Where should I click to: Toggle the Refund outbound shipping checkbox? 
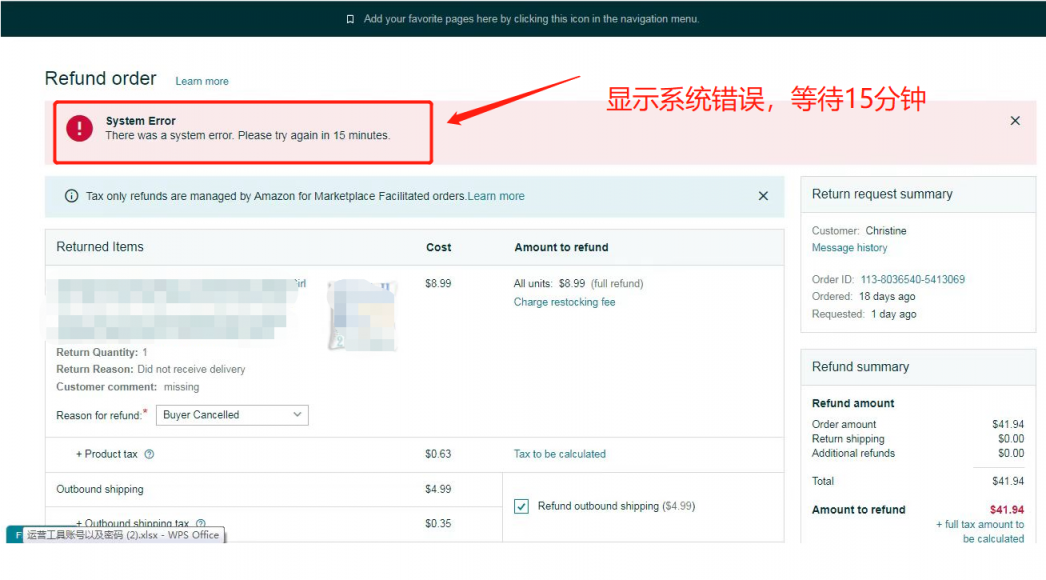pyautogui.click(x=521, y=506)
